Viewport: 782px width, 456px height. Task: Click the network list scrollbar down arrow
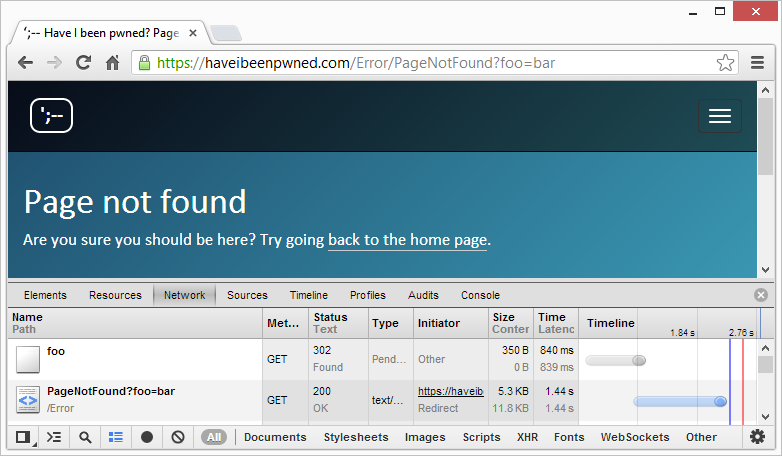[766, 417]
